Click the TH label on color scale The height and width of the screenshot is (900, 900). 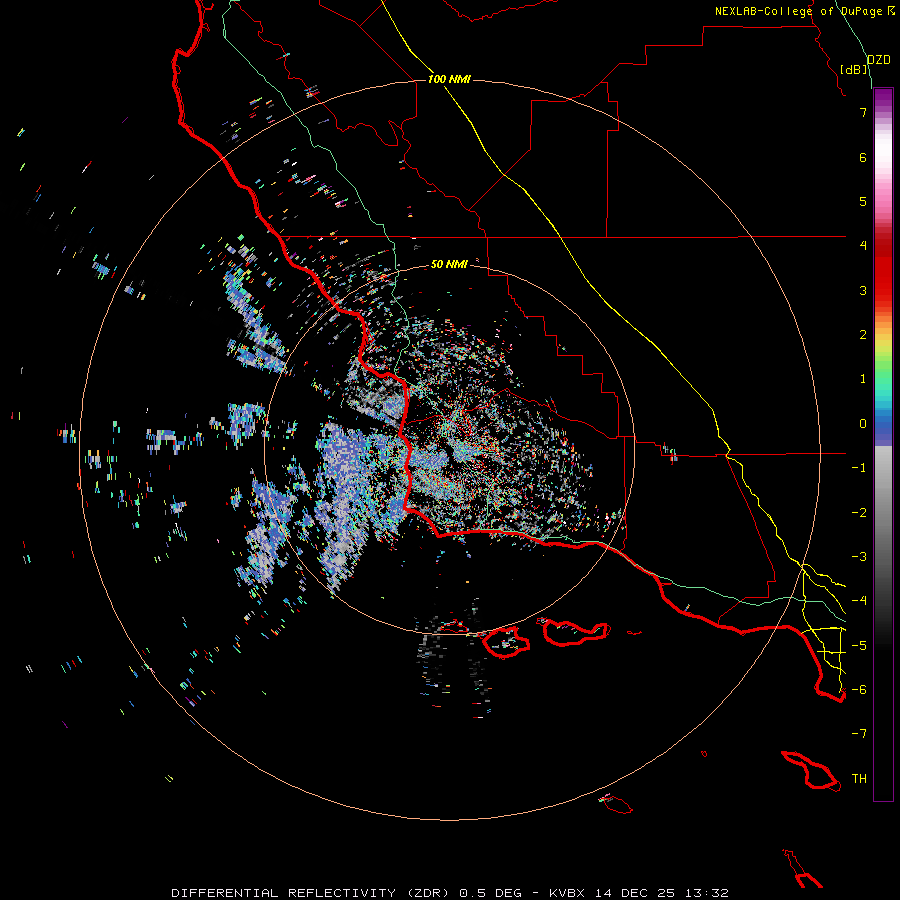(859, 779)
